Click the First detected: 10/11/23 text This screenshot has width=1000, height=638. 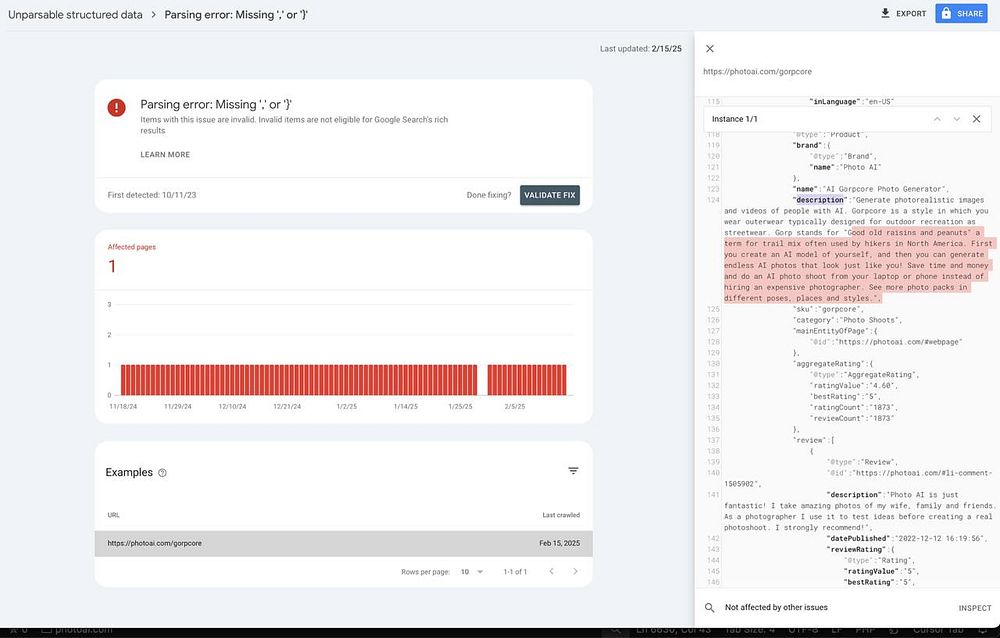click(x=152, y=195)
